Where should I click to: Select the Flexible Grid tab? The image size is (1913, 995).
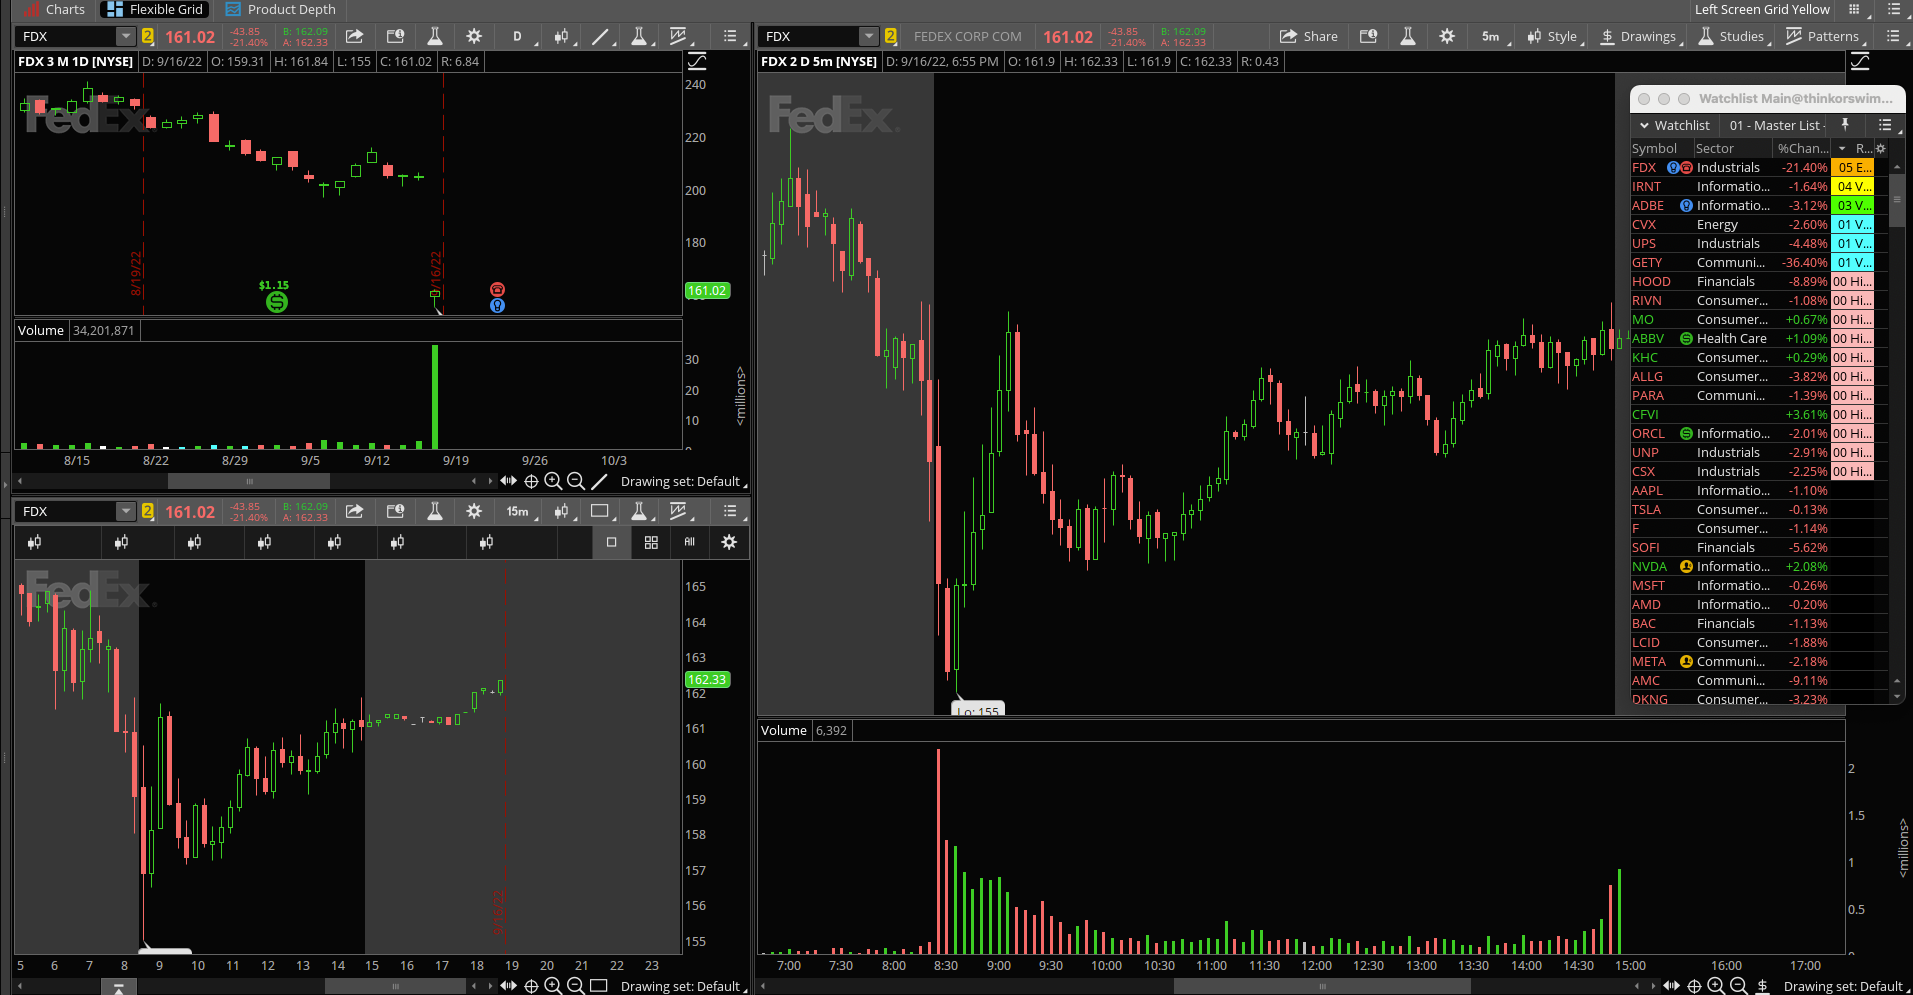pos(154,10)
